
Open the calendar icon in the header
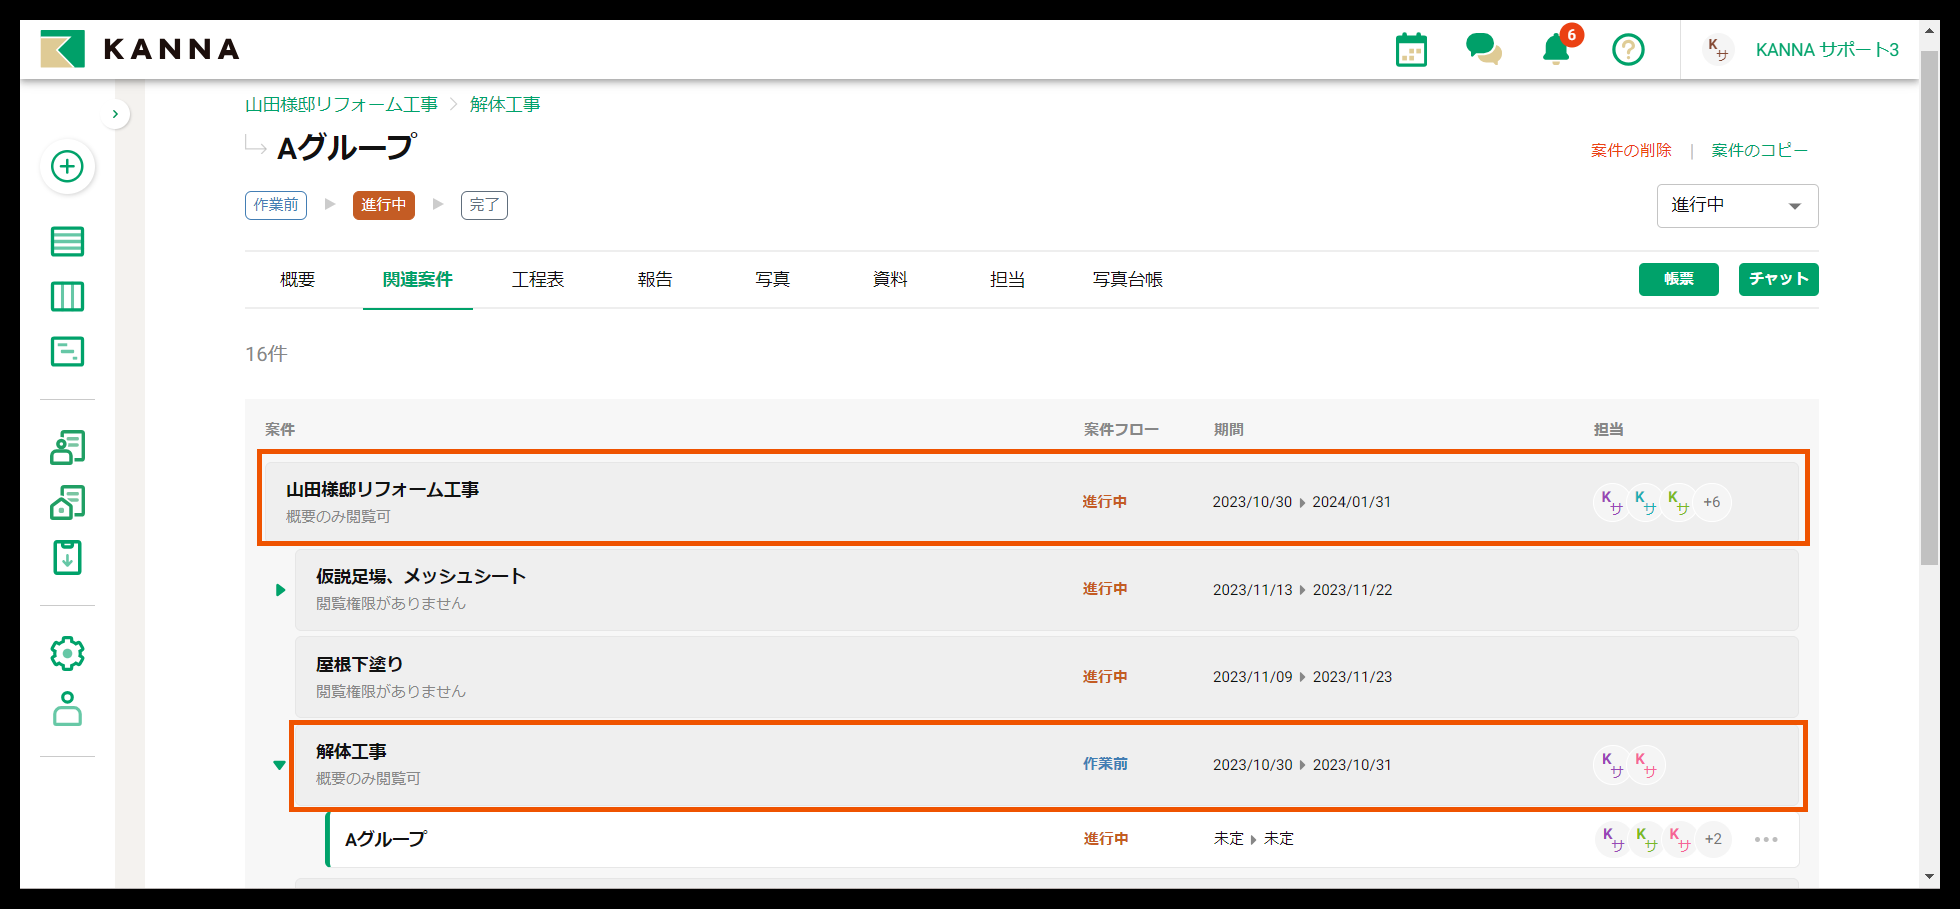click(1410, 49)
